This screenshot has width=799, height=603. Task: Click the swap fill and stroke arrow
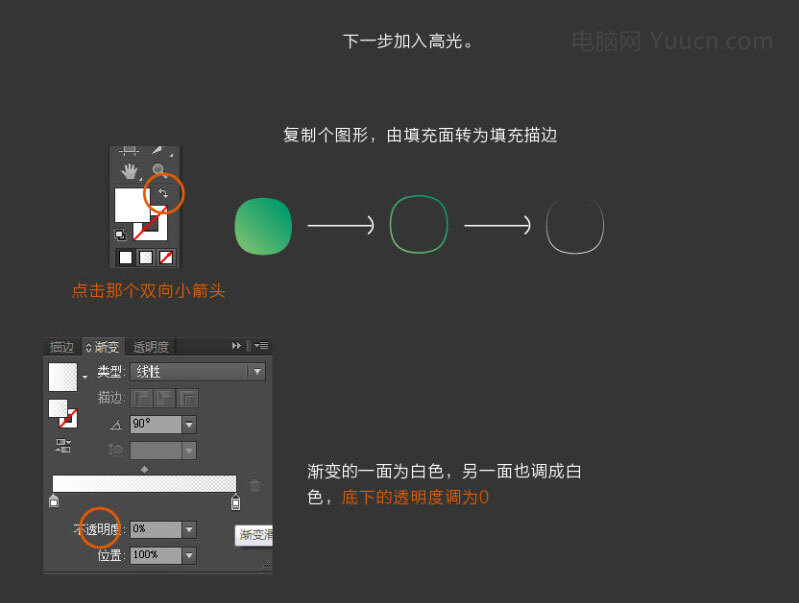coord(163,193)
